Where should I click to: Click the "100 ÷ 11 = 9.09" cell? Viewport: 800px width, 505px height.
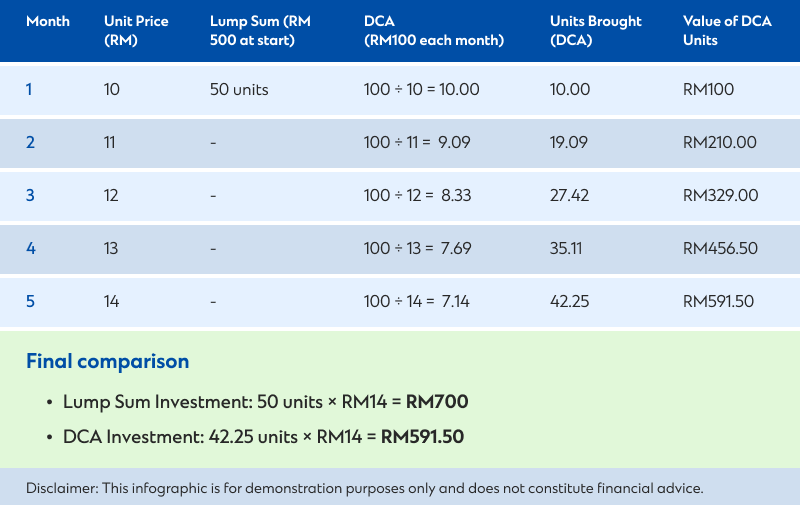pos(416,142)
